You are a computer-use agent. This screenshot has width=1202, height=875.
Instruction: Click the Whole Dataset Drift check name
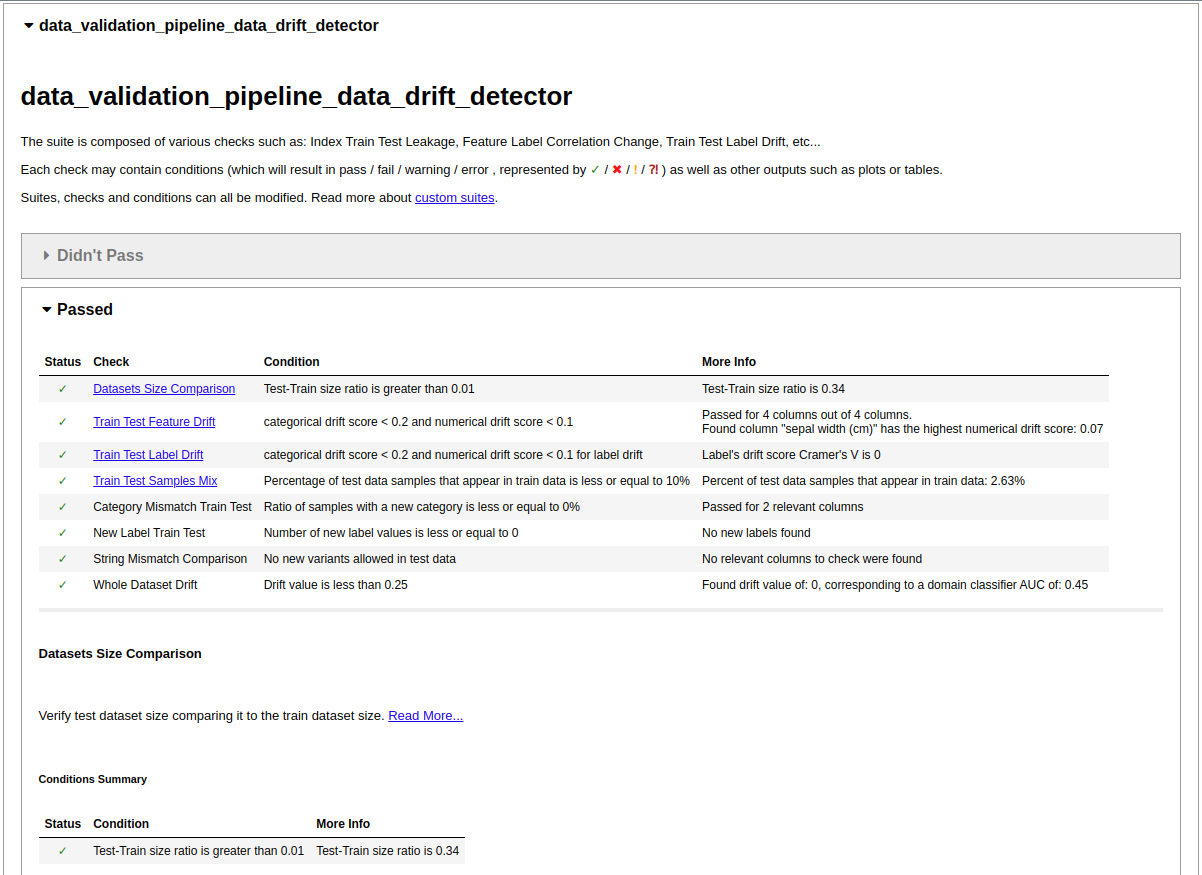[145, 585]
